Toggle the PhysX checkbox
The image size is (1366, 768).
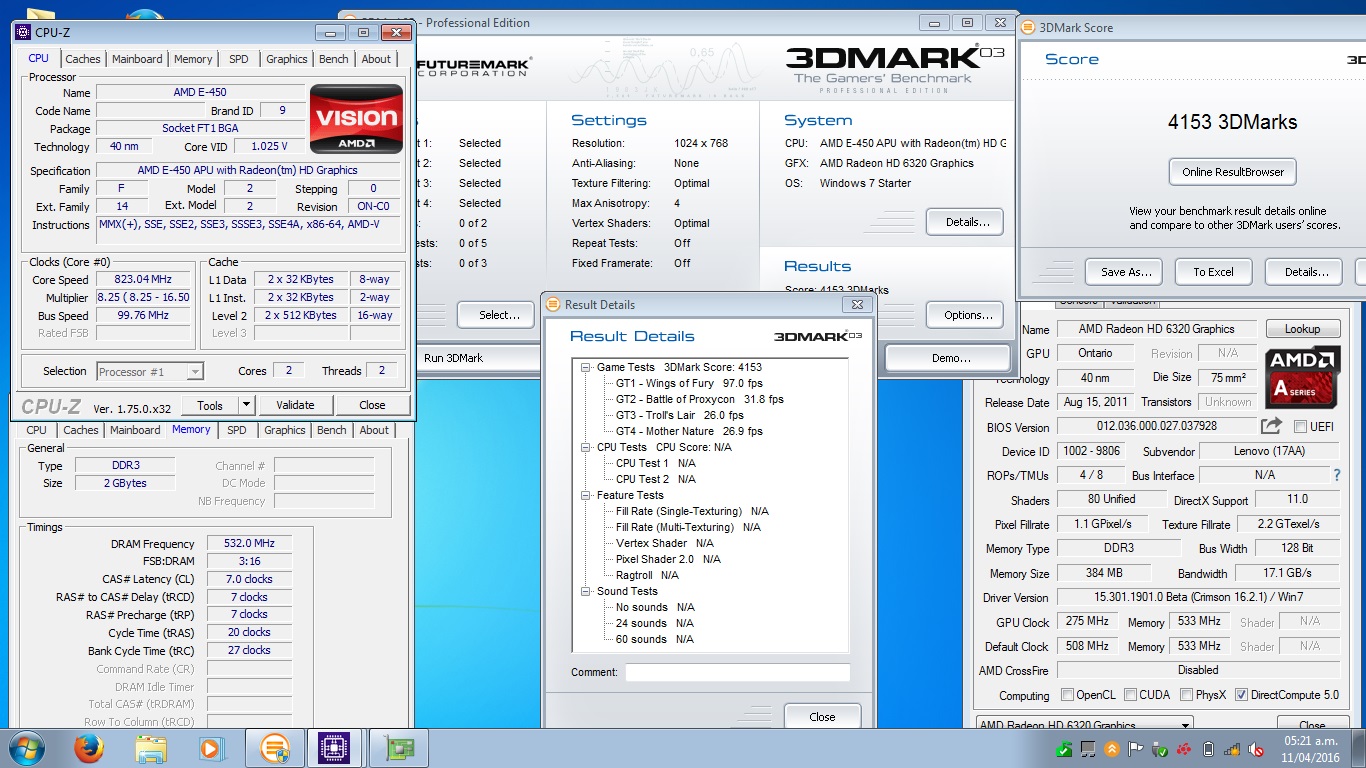point(1186,695)
